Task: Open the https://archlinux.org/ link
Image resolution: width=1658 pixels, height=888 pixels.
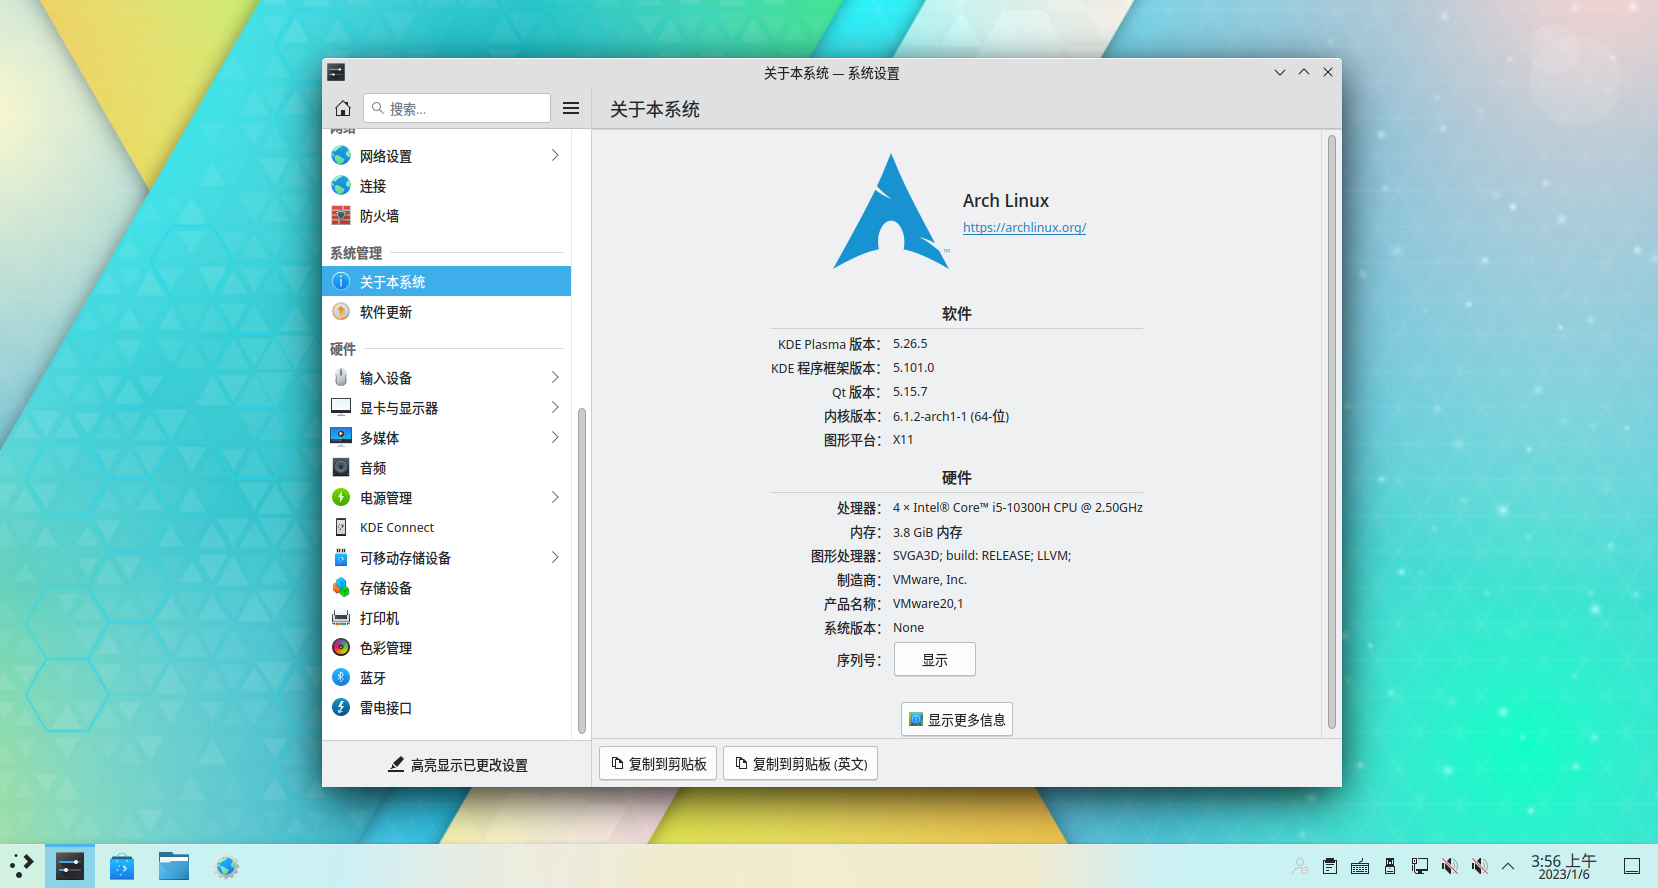Action: click(x=1024, y=228)
